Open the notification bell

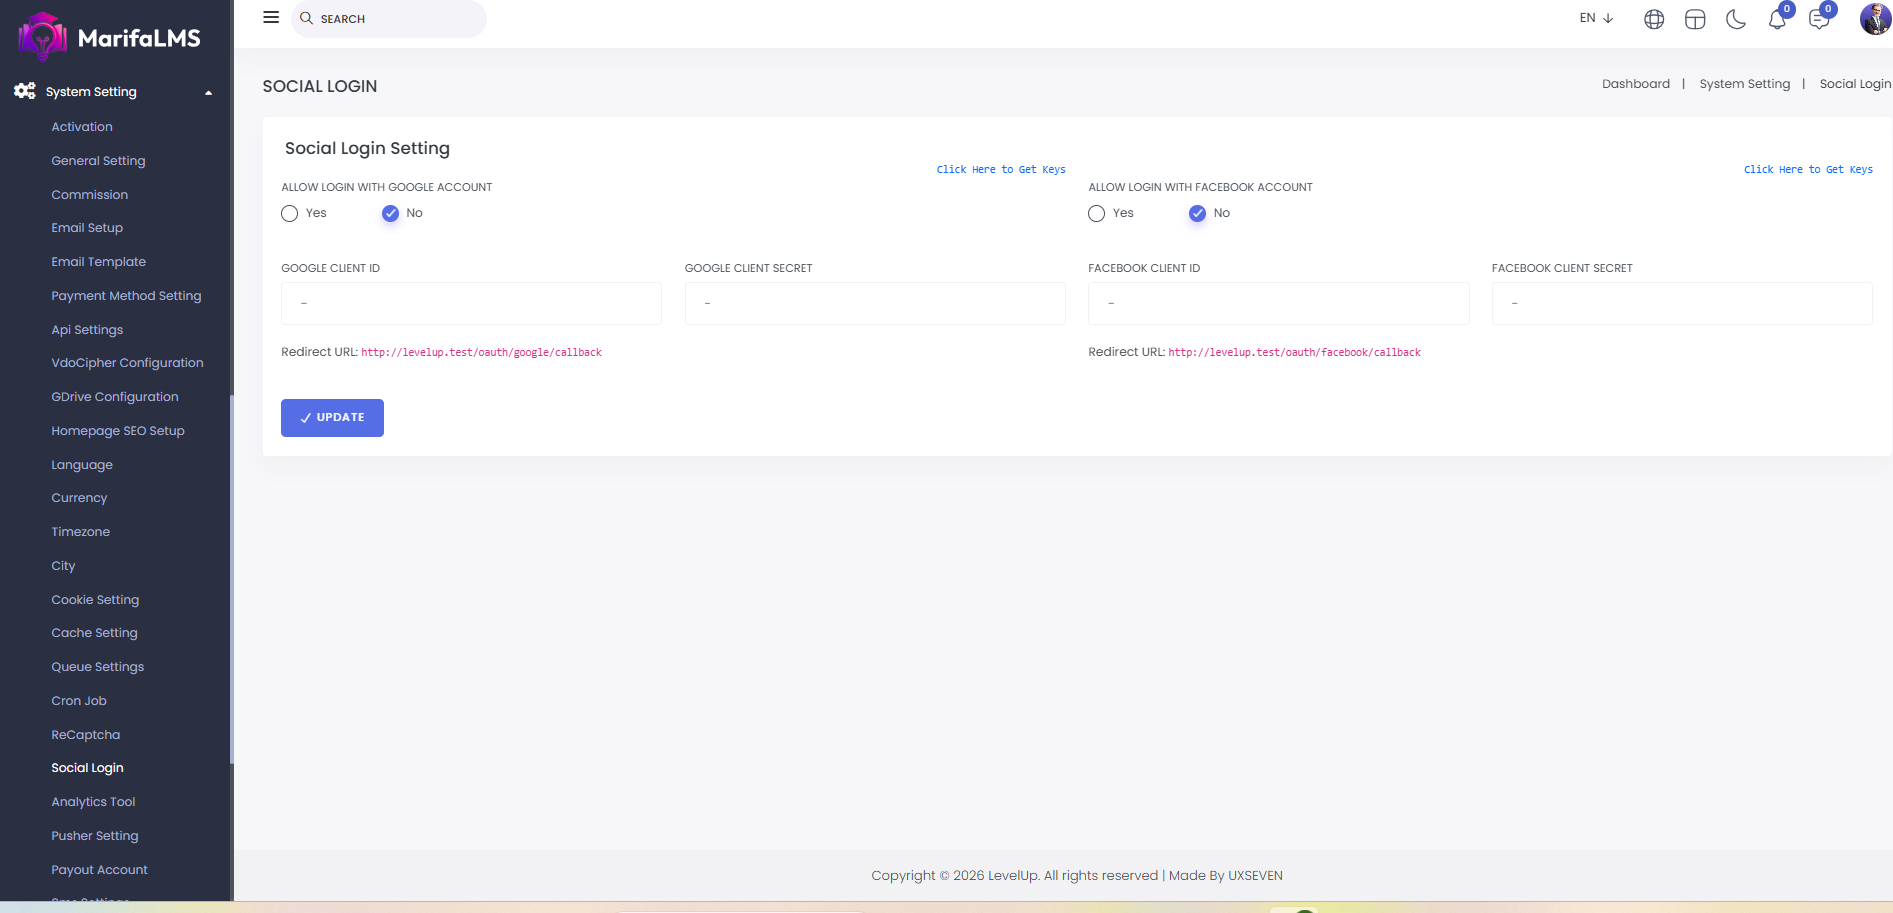tap(1777, 19)
